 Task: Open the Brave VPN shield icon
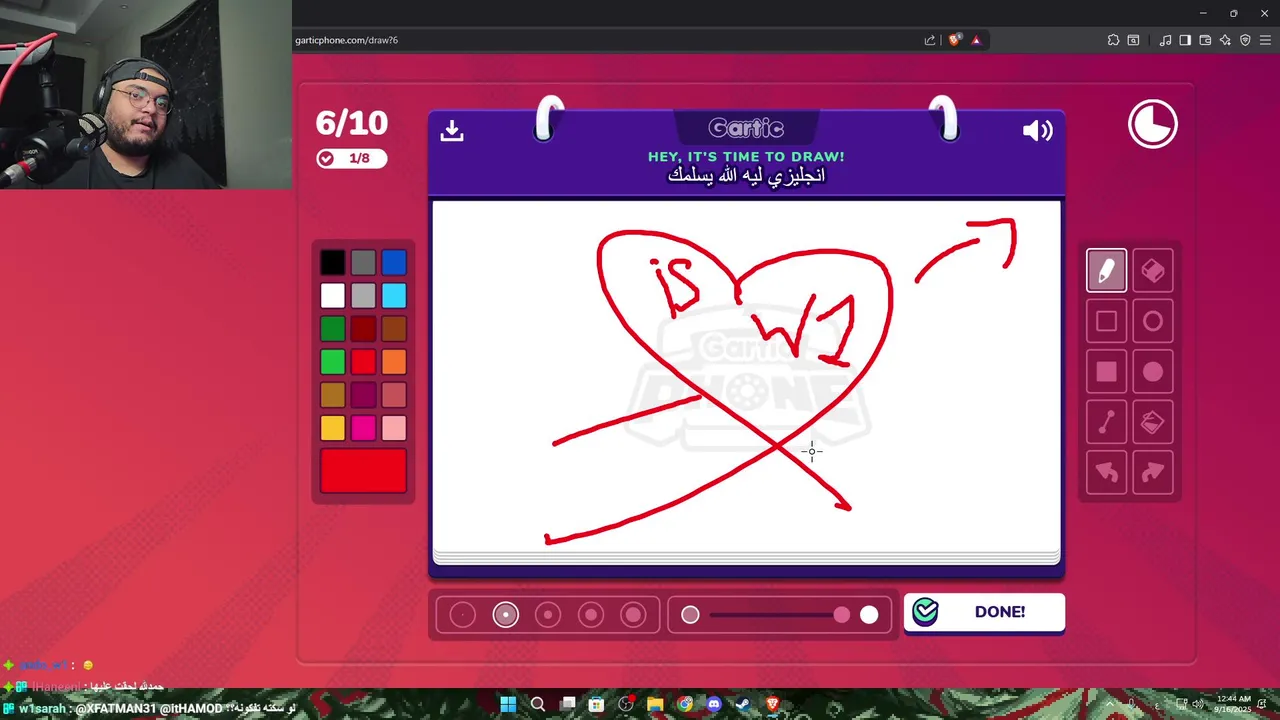(1245, 40)
